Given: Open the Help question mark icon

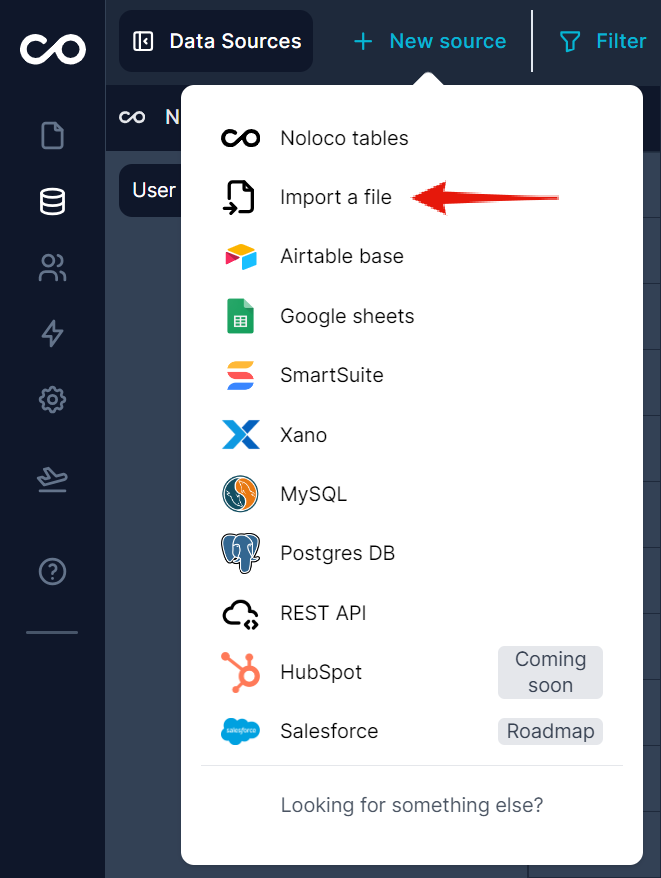Looking at the screenshot, I should tap(52, 572).
